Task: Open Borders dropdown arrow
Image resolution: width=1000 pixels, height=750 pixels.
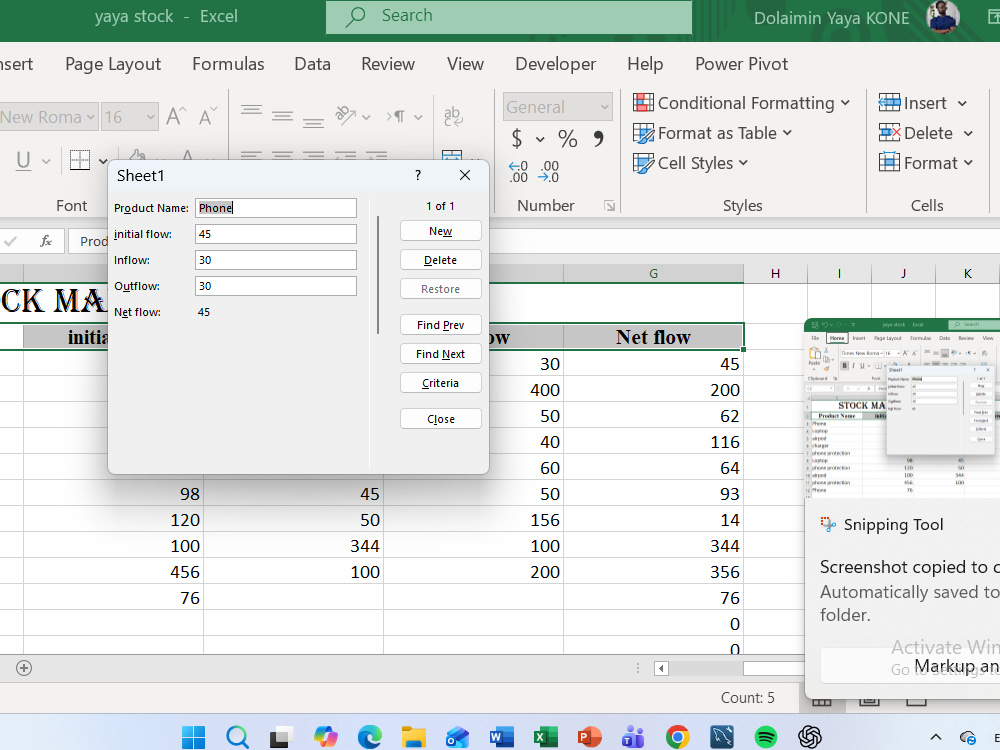Action: 103,161
